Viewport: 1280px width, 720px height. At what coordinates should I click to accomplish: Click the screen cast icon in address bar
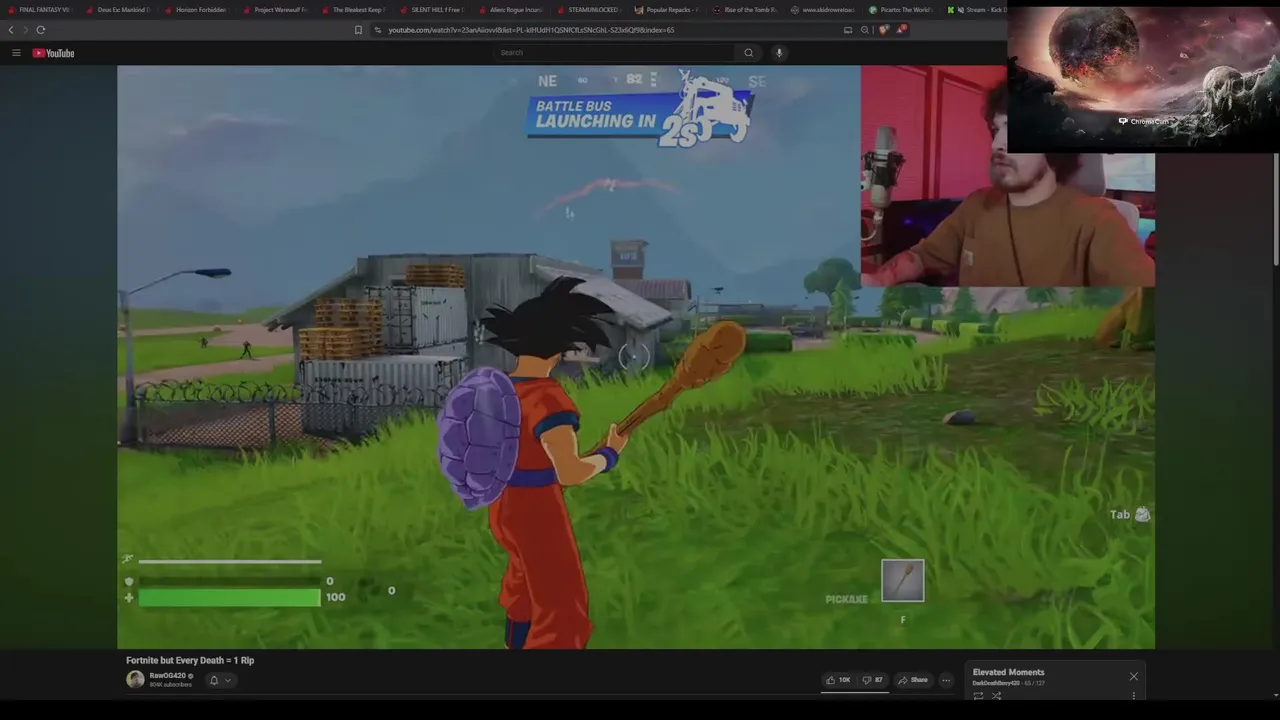coord(848,30)
